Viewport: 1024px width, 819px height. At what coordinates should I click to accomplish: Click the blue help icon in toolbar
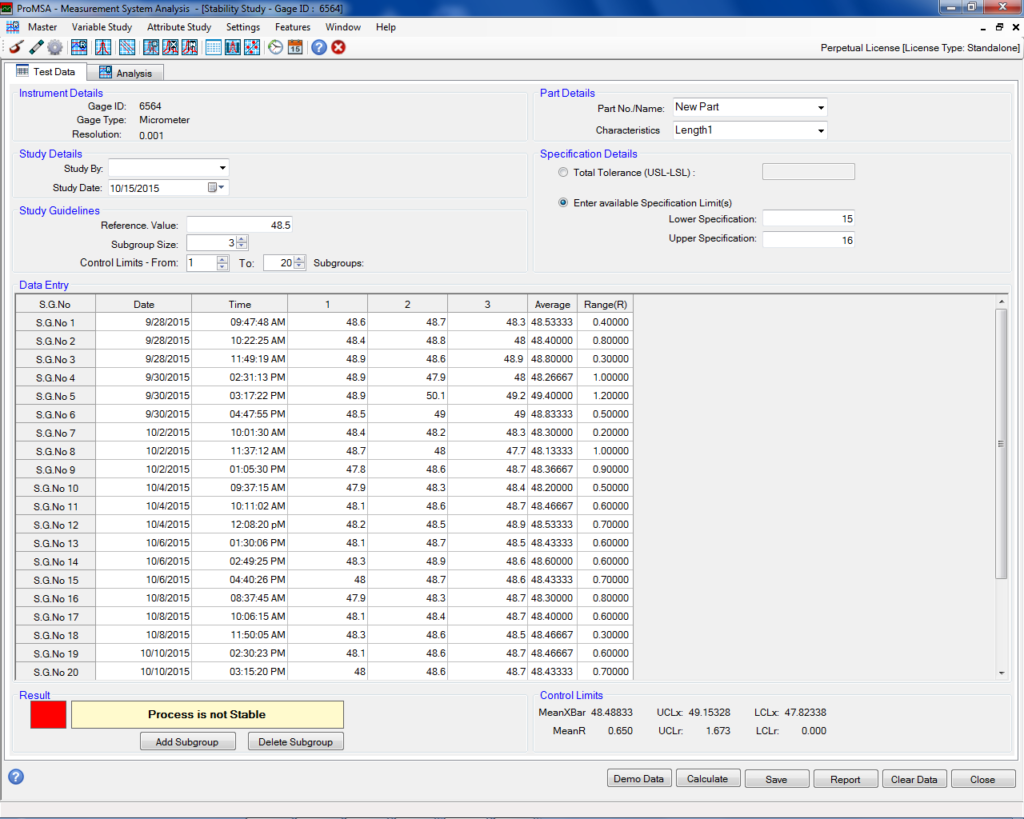319,47
